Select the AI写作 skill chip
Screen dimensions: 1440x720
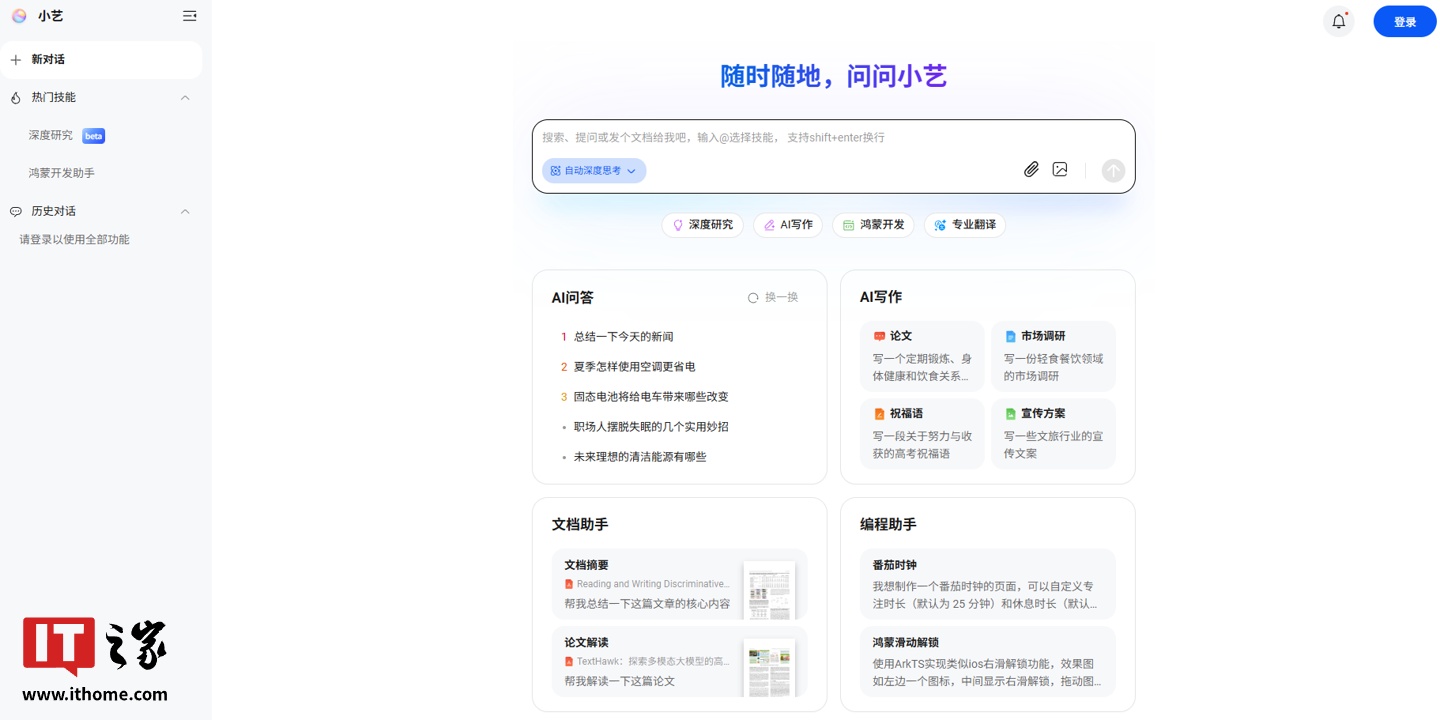(788, 224)
